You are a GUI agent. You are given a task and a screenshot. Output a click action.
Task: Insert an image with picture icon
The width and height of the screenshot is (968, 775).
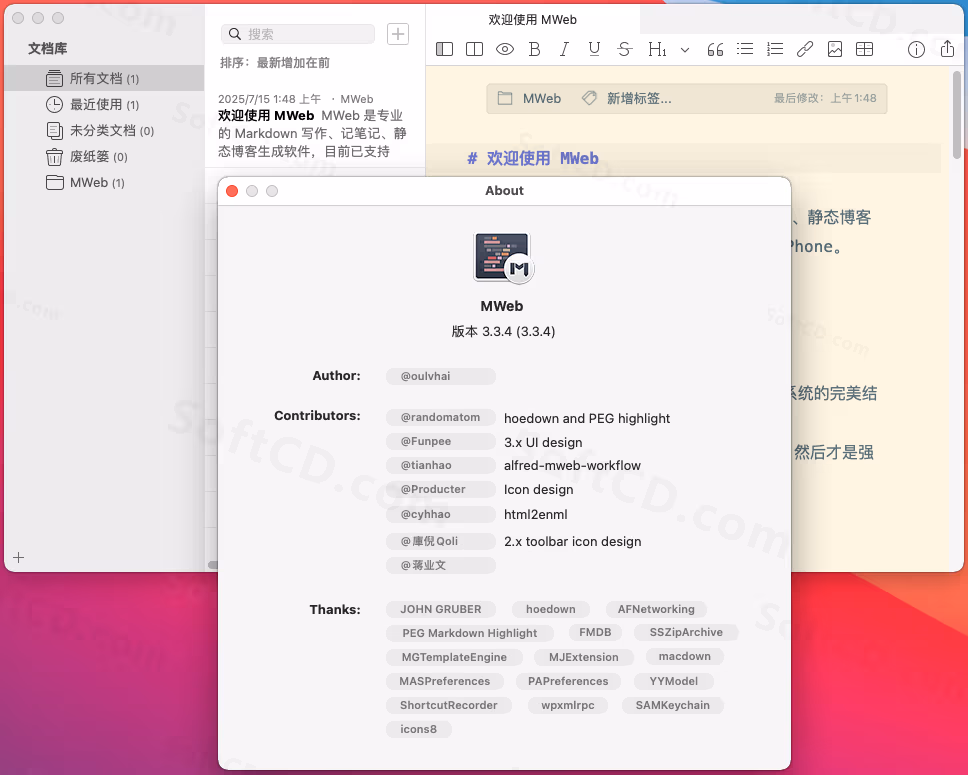(835, 49)
